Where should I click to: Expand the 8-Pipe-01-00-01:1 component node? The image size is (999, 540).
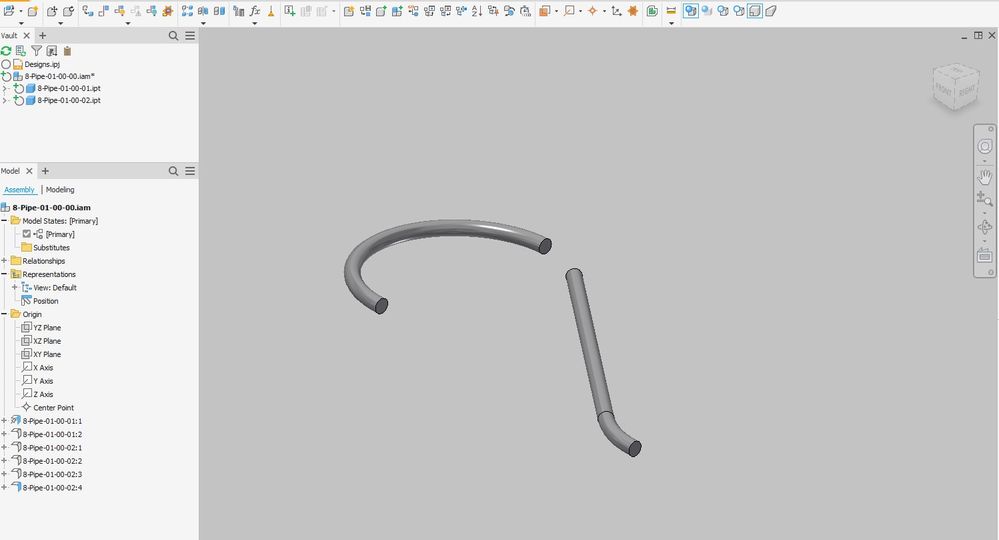4,420
